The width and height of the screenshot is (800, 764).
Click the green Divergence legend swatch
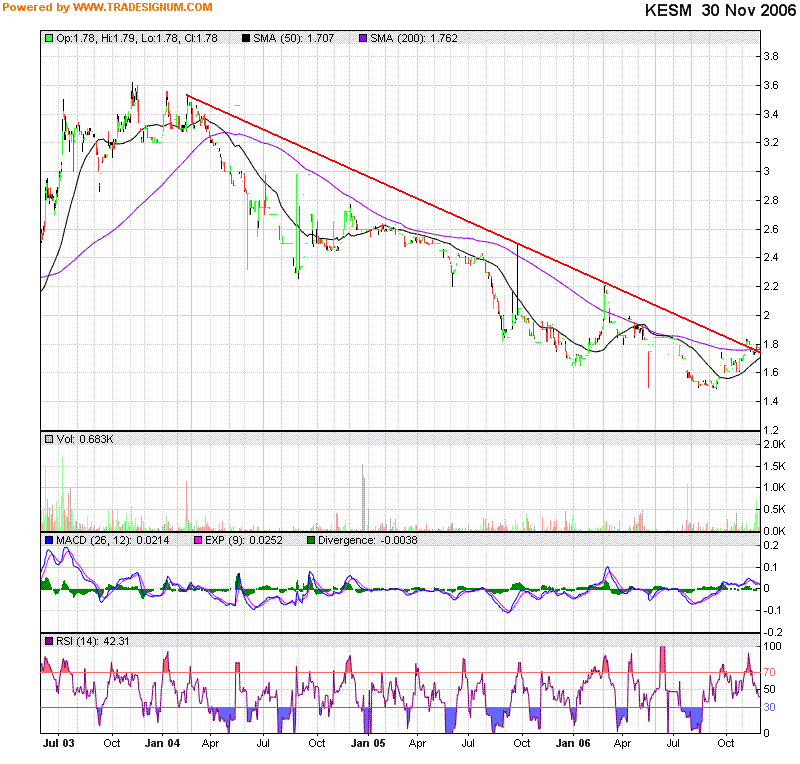click(x=311, y=540)
